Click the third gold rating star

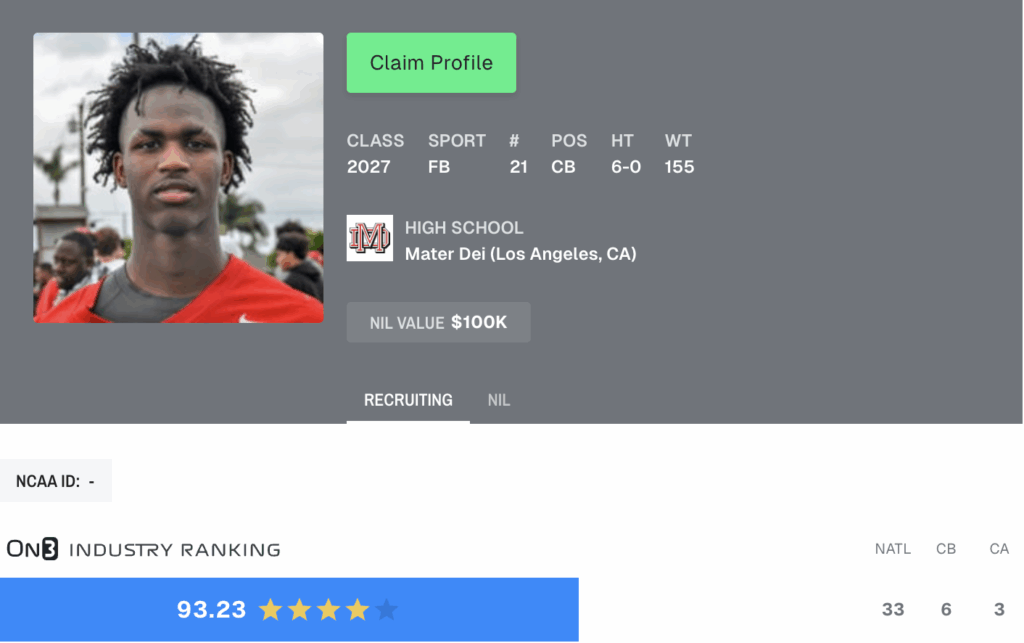click(x=328, y=610)
